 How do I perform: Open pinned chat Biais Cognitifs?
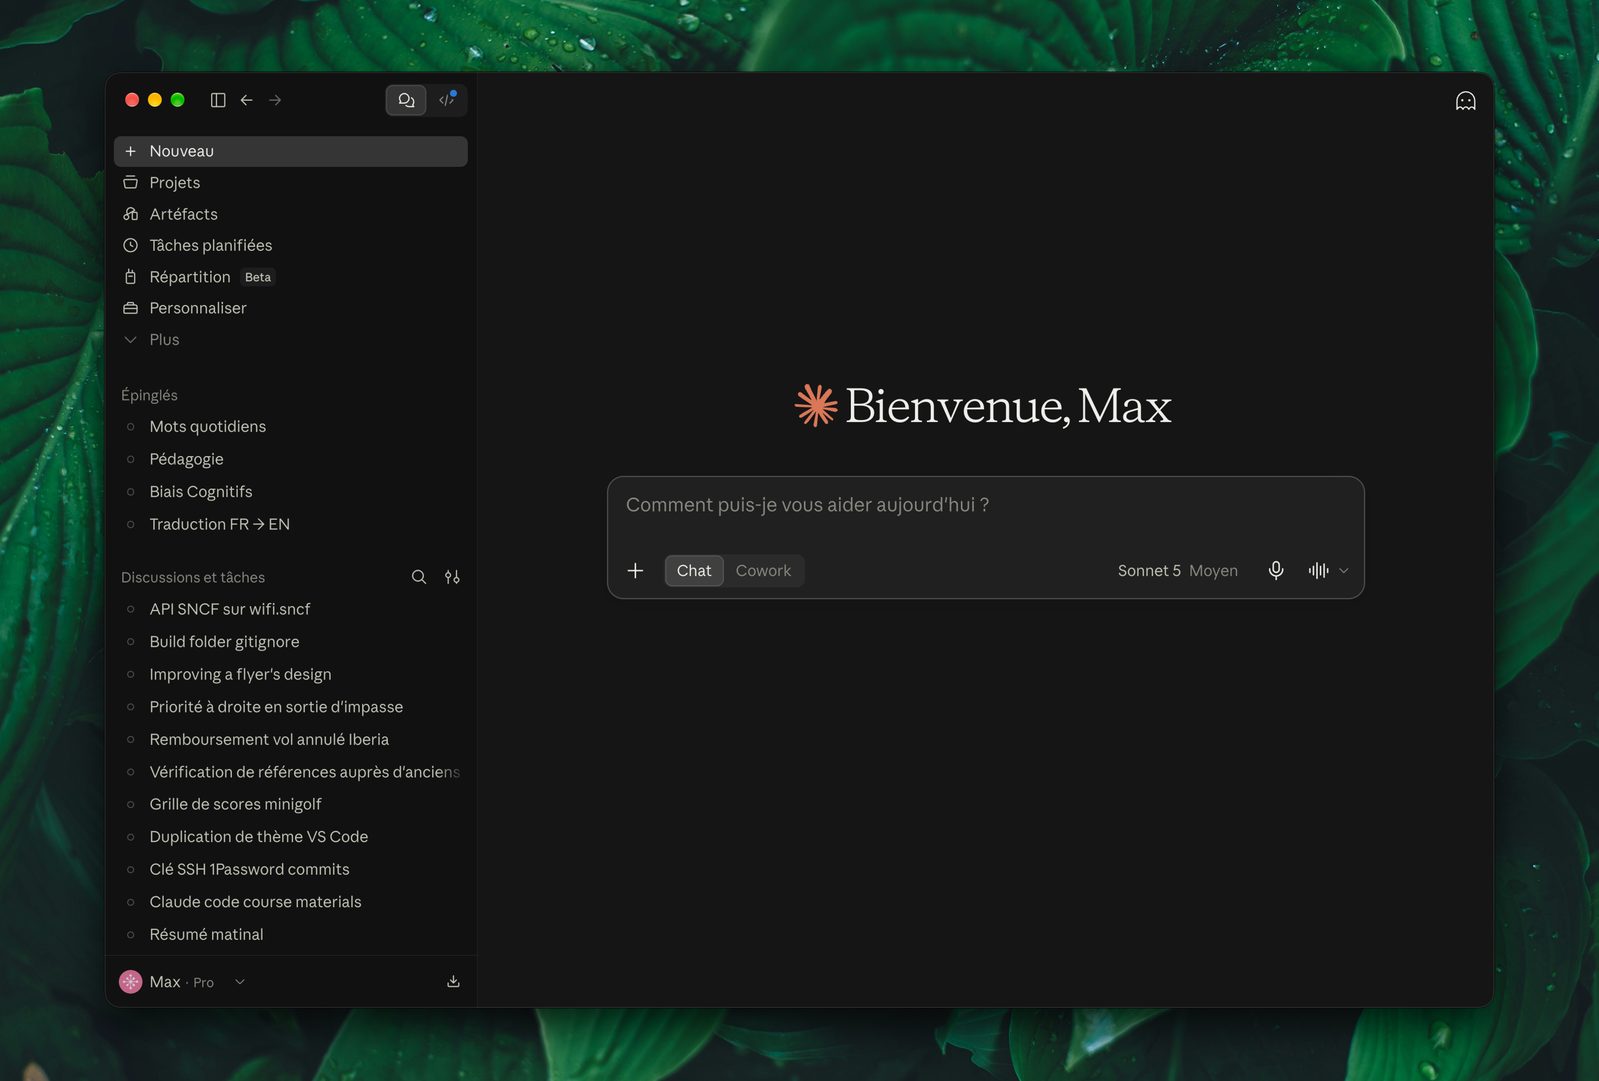point(291,492)
